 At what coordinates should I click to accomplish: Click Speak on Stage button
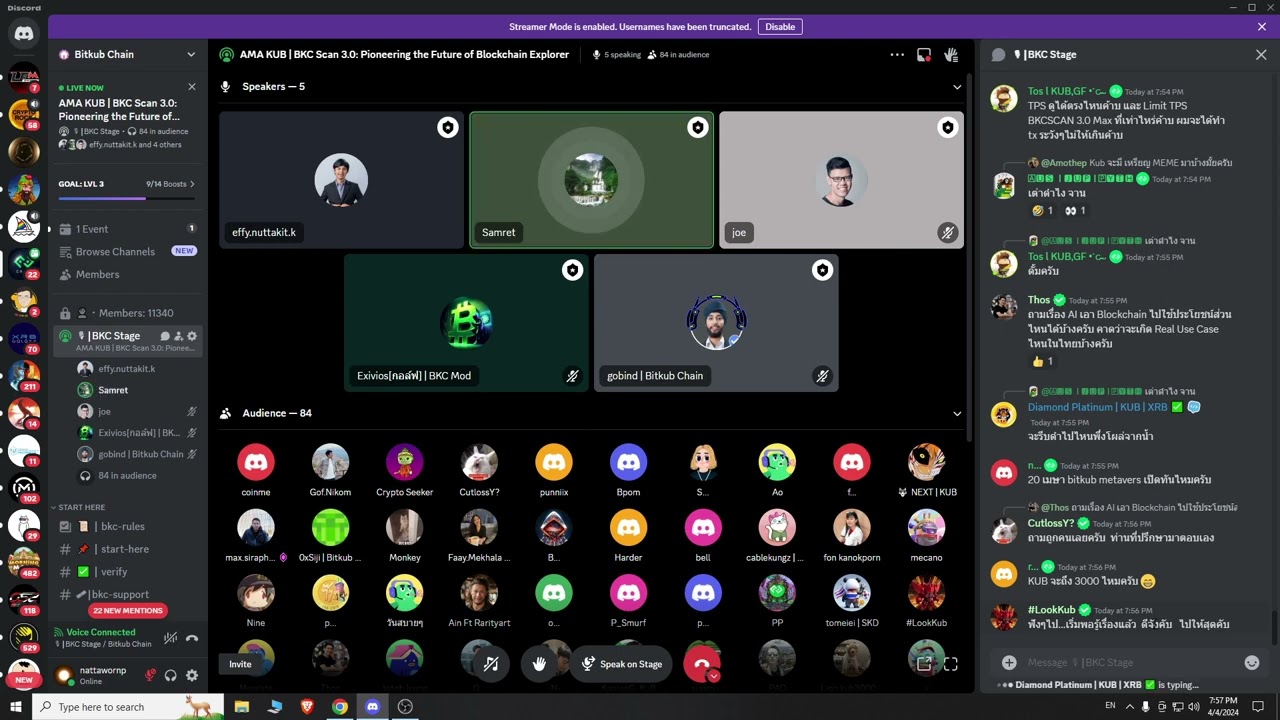(x=621, y=664)
